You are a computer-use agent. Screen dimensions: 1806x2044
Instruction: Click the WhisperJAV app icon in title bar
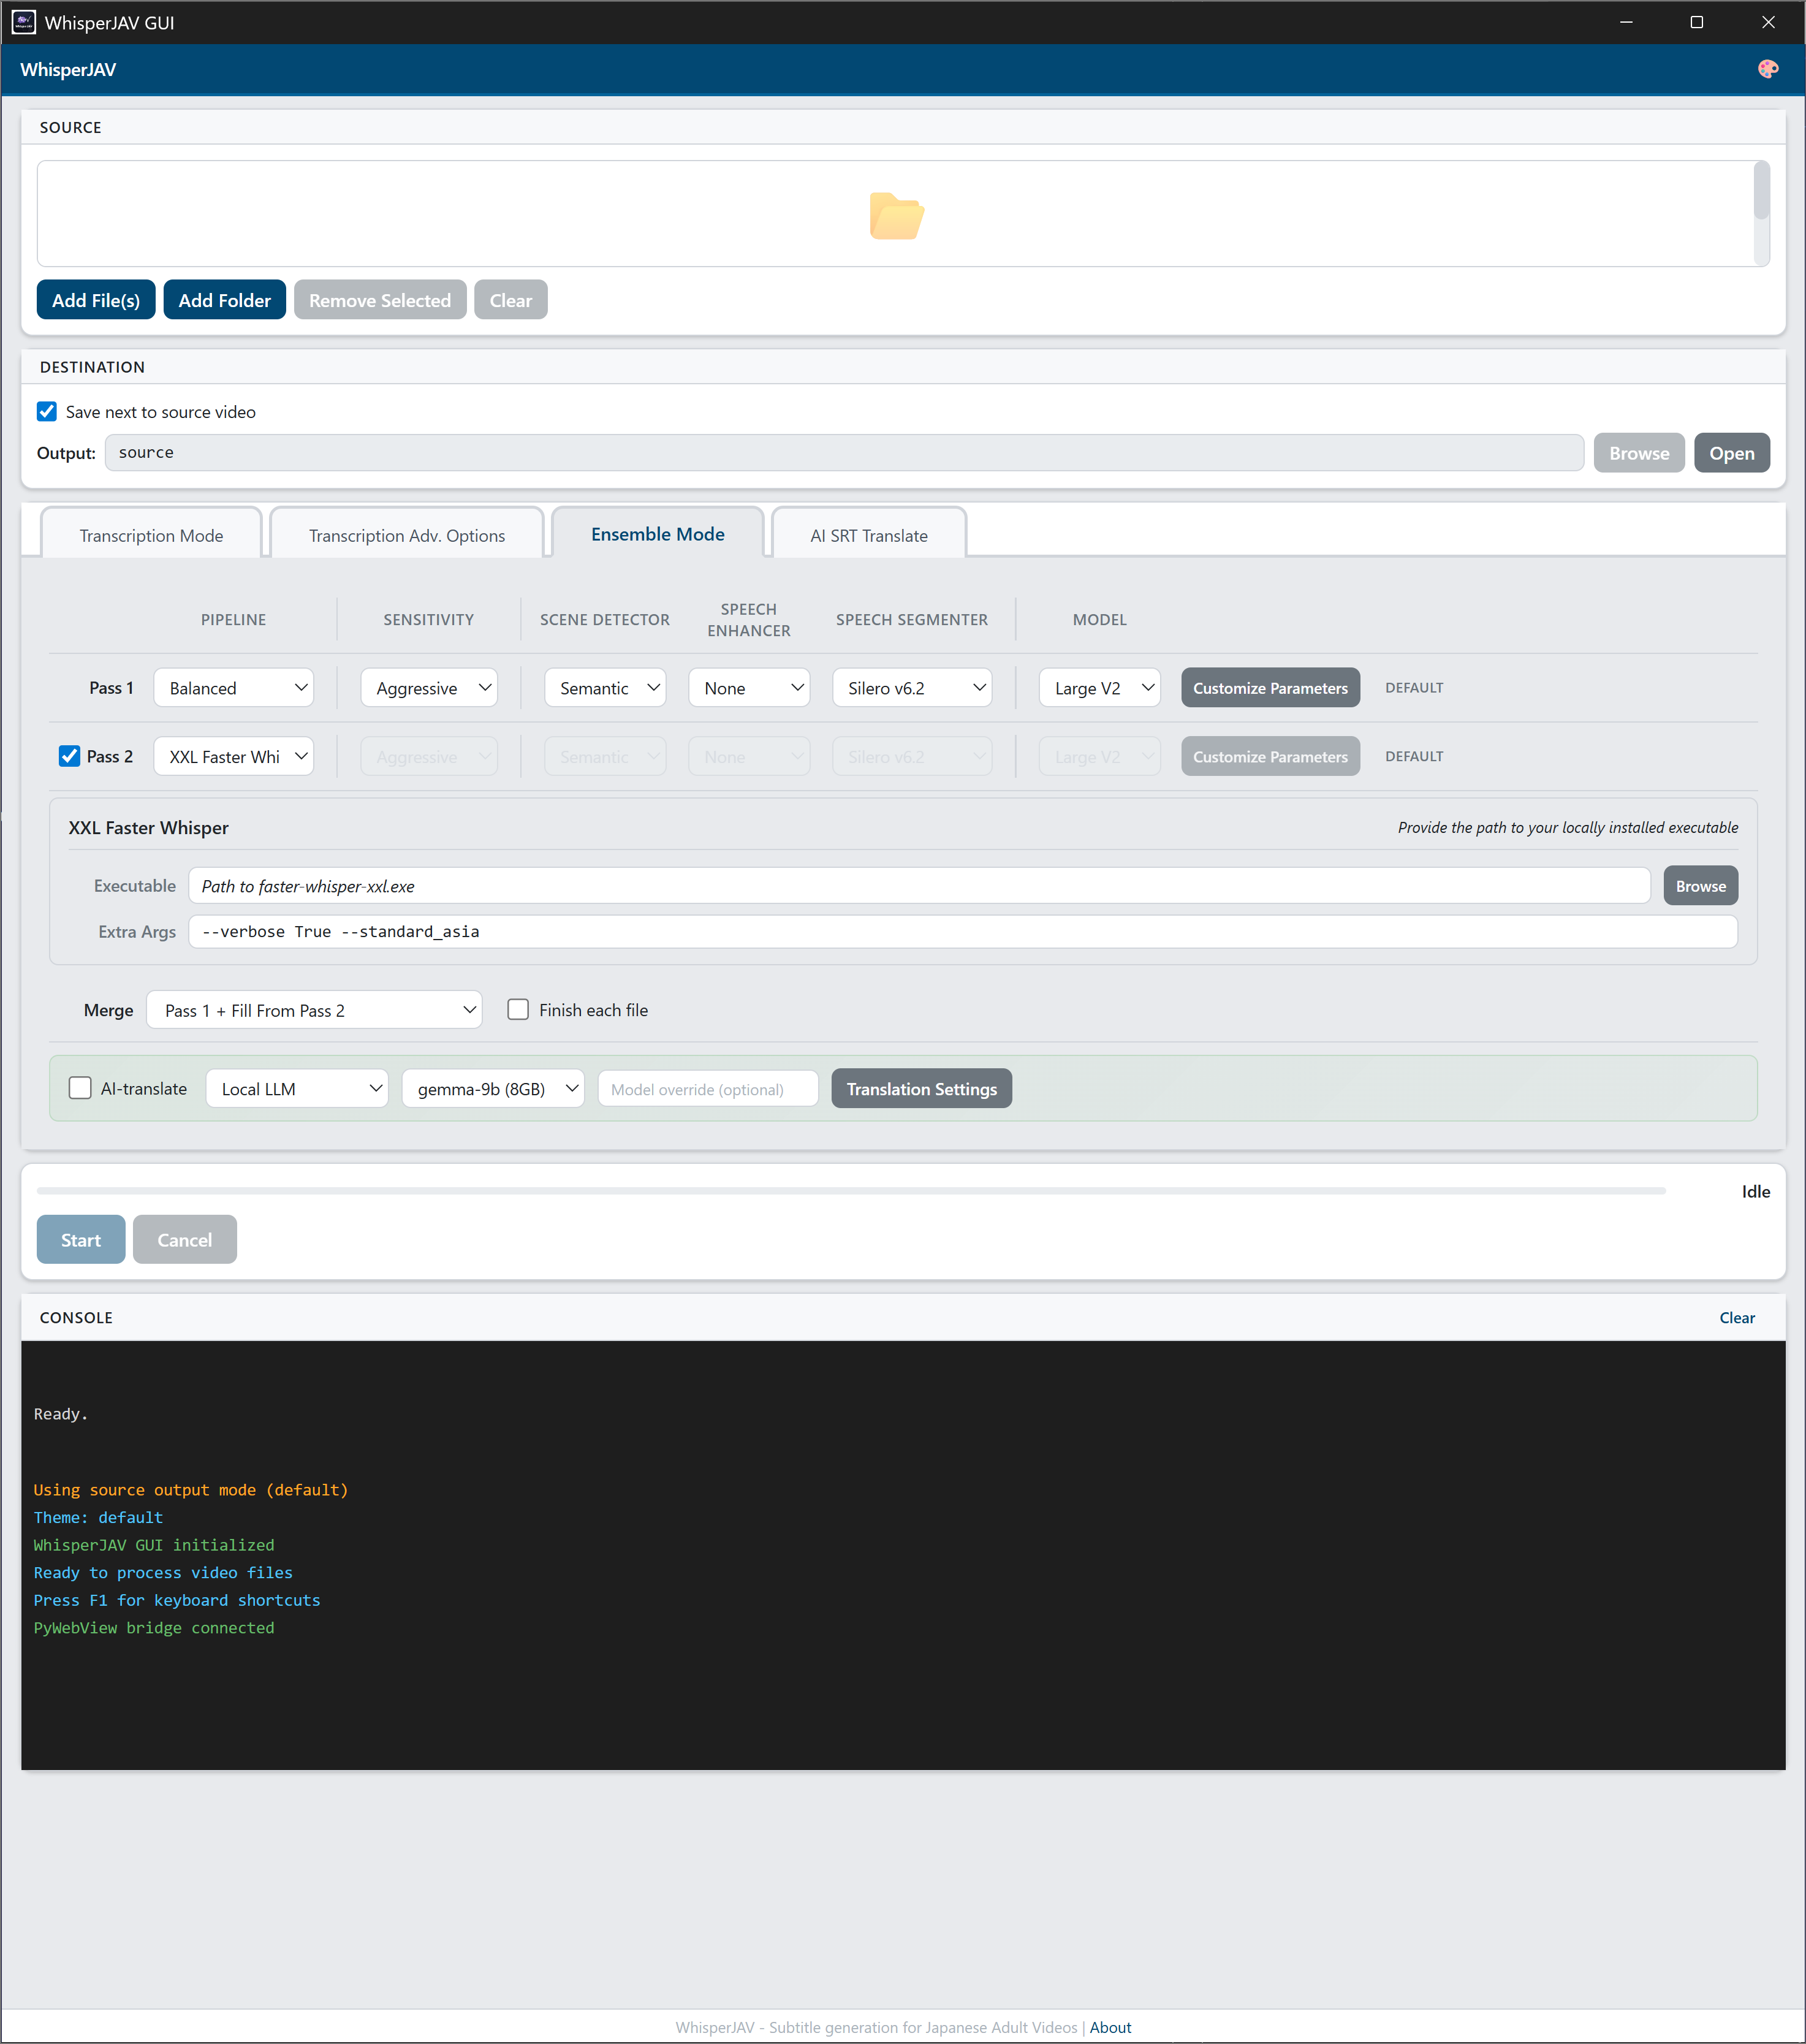tap(23, 22)
